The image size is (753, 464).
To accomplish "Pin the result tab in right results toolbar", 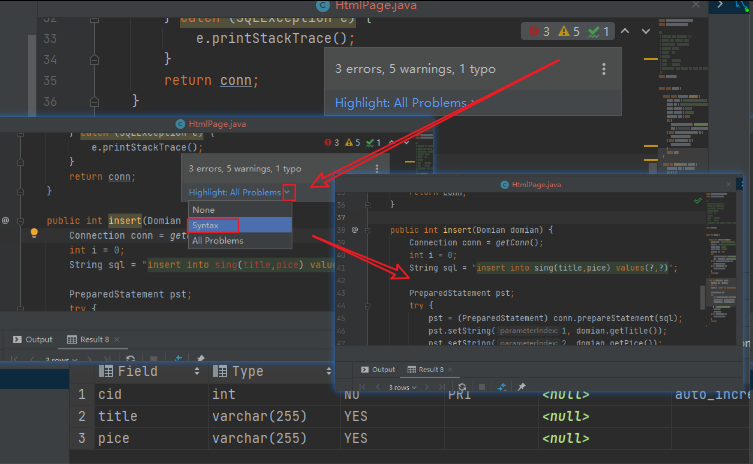I will (522, 387).
